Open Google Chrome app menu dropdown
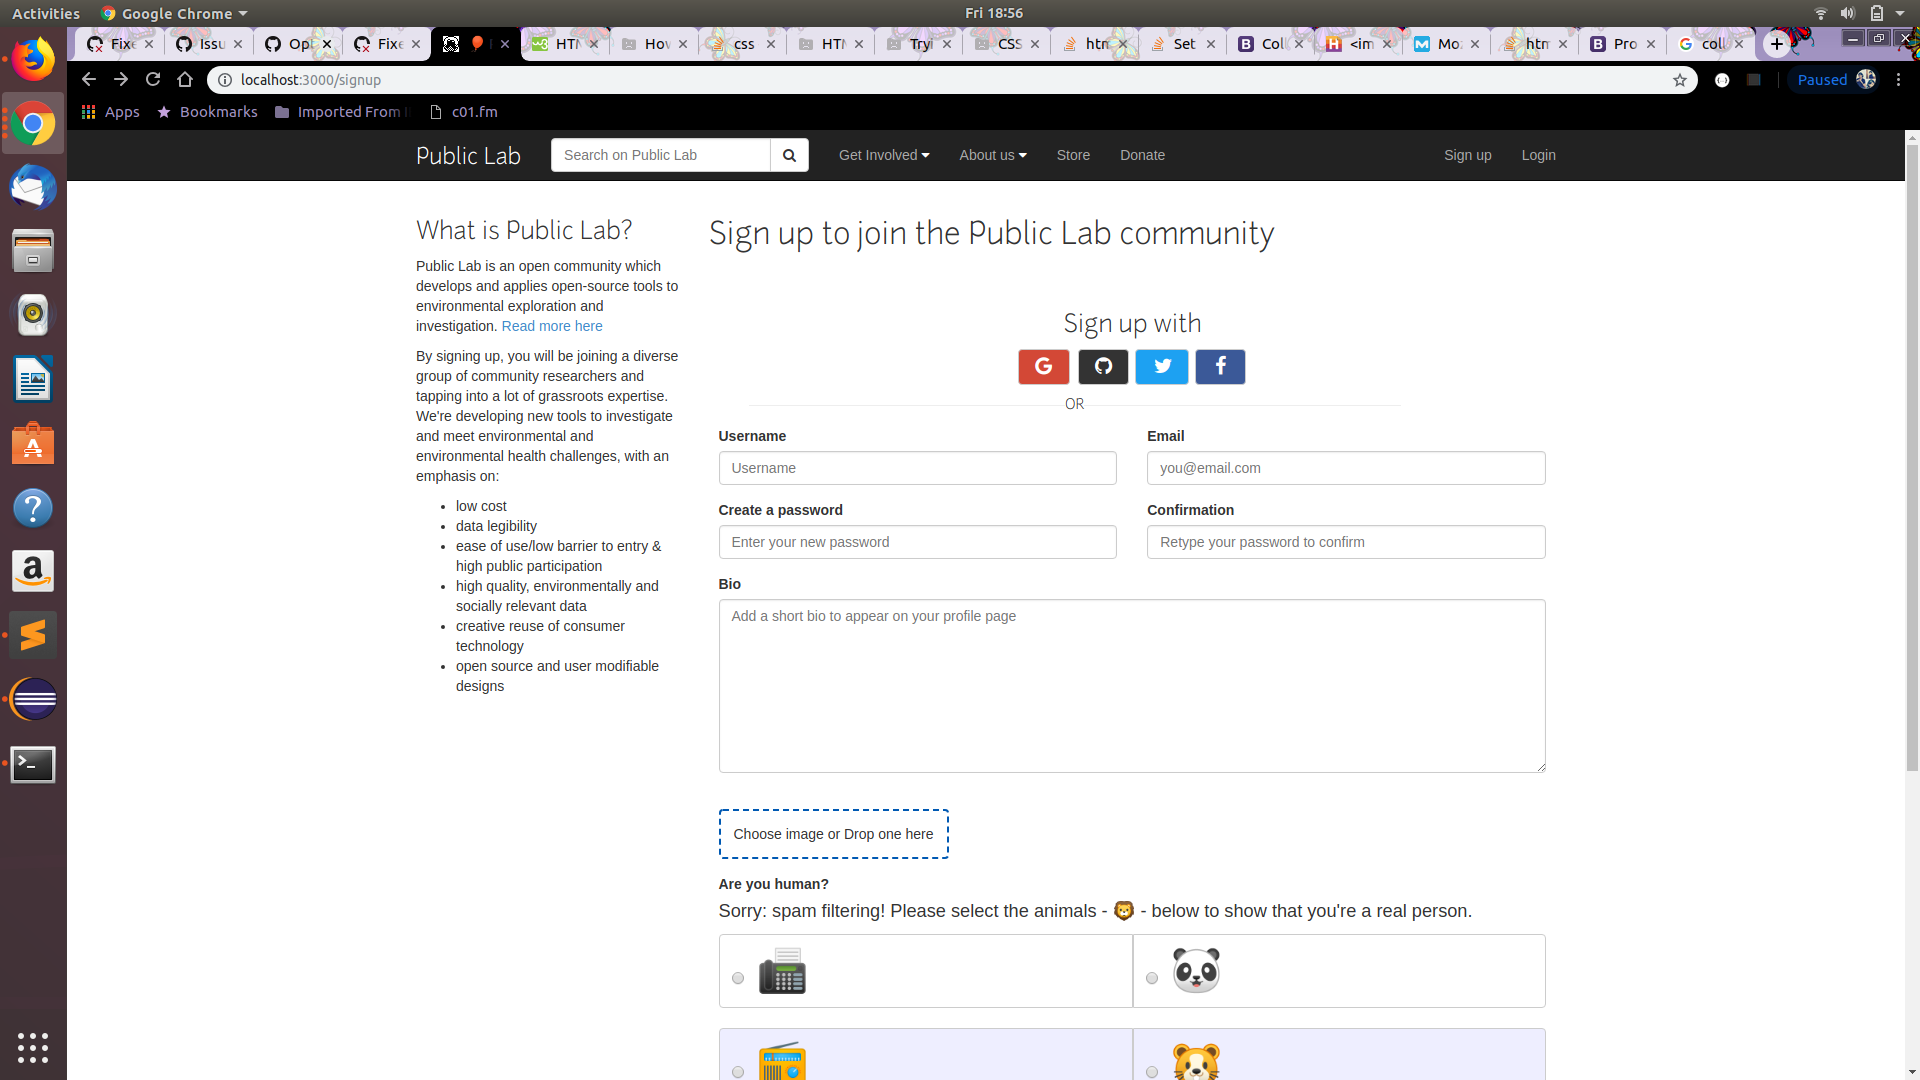The image size is (1920, 1080). [x=174, y=13]
